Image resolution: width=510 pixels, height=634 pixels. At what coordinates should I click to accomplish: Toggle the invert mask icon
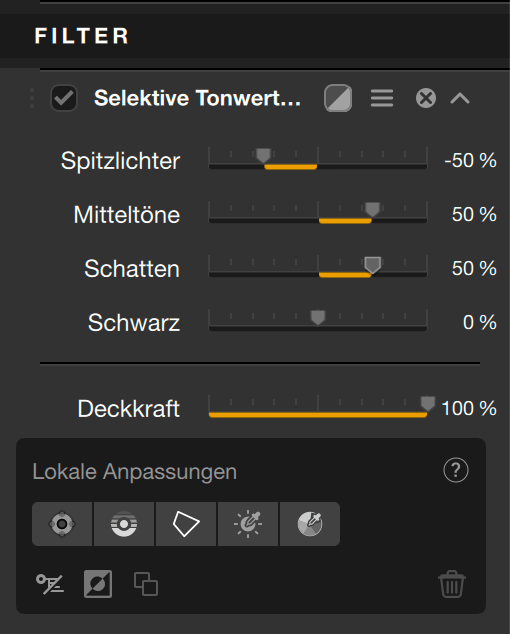(98, 584)
